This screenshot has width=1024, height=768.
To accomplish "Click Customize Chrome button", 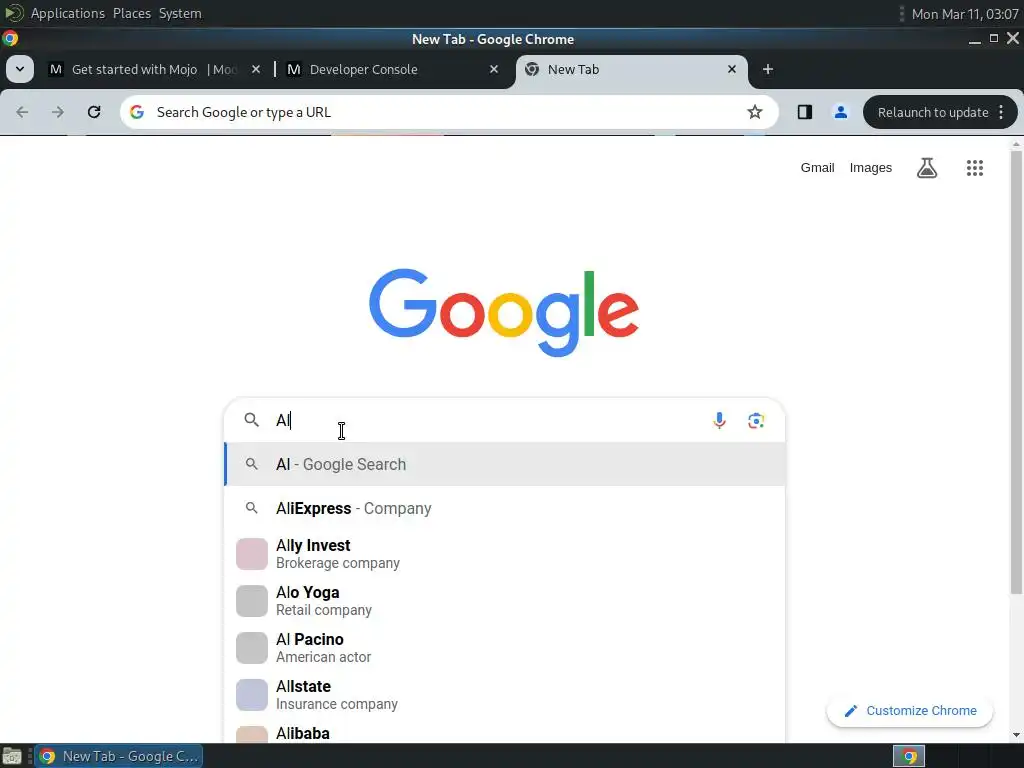I will pos(910,711).
